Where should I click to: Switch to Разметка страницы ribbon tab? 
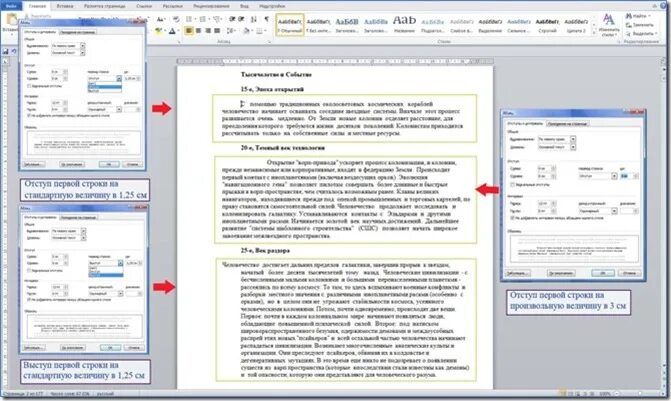click(104, 6)
